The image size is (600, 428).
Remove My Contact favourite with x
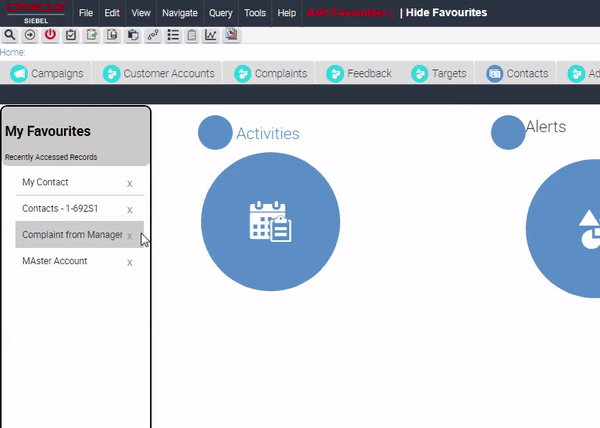coord(130,184)
